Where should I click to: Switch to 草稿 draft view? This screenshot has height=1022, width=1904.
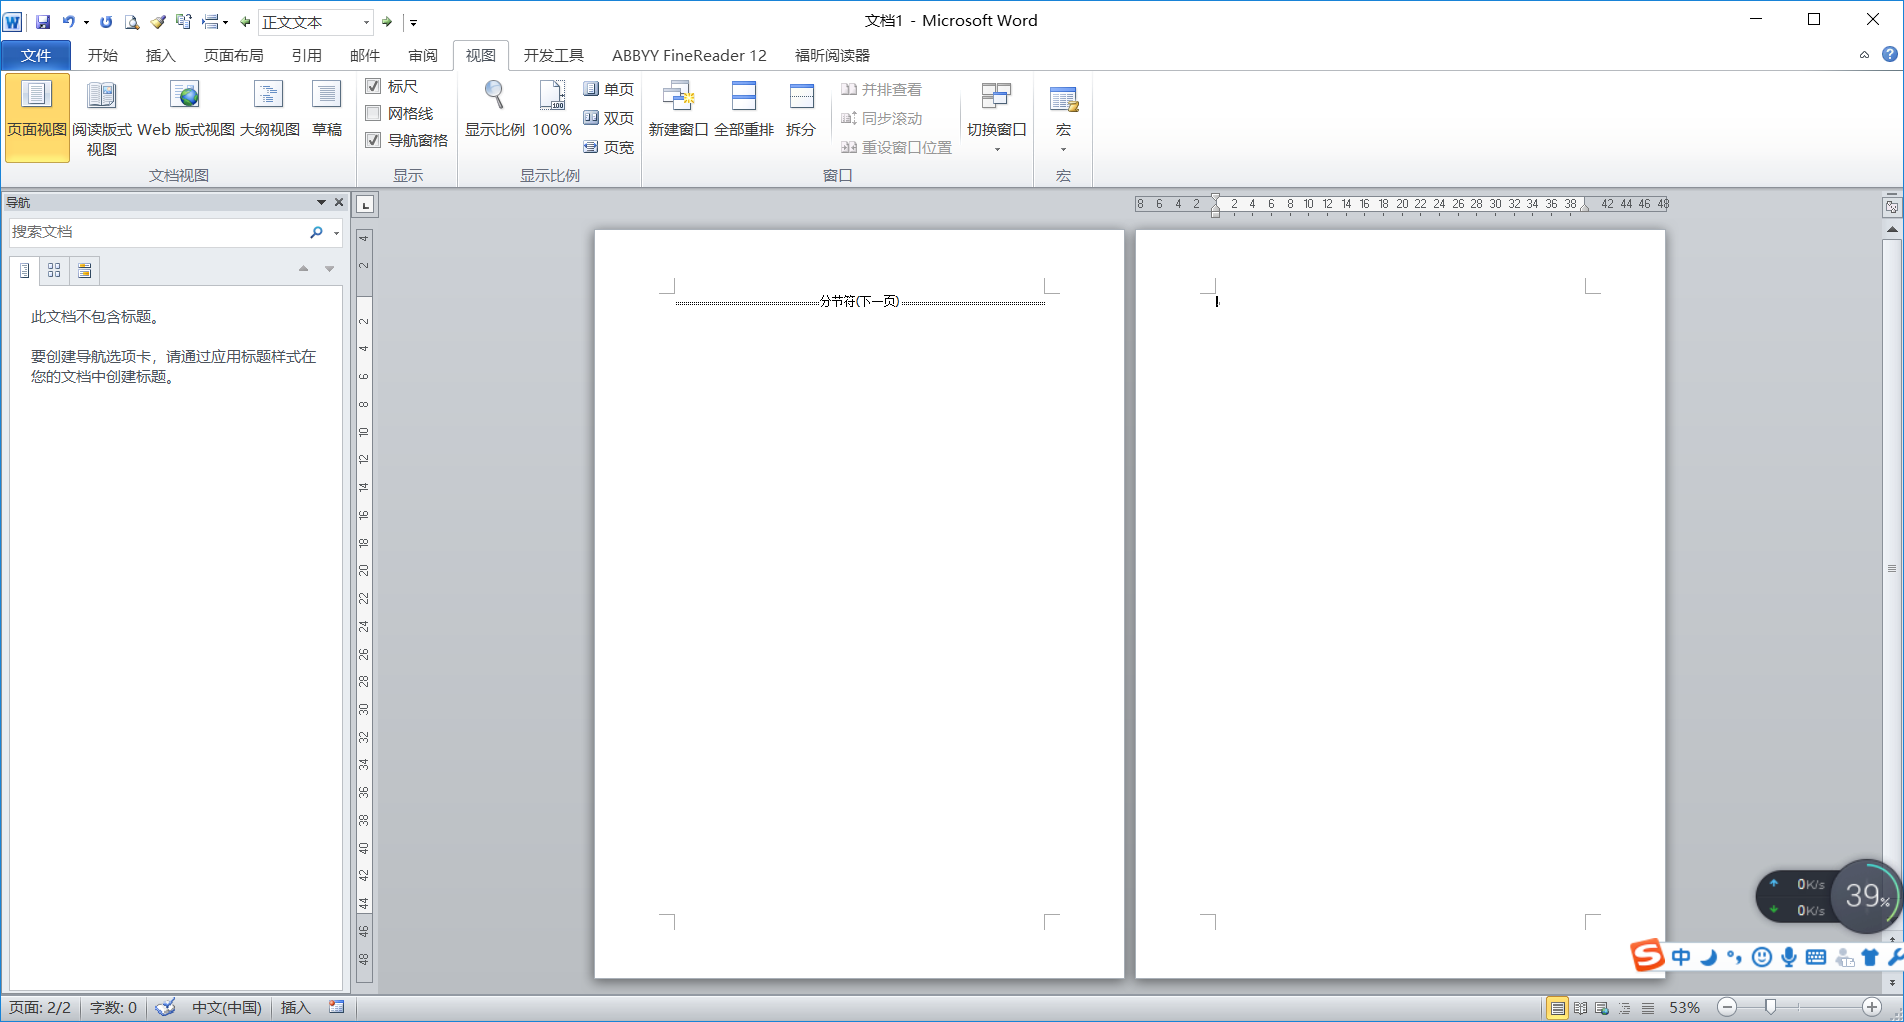tap(326, 108)
